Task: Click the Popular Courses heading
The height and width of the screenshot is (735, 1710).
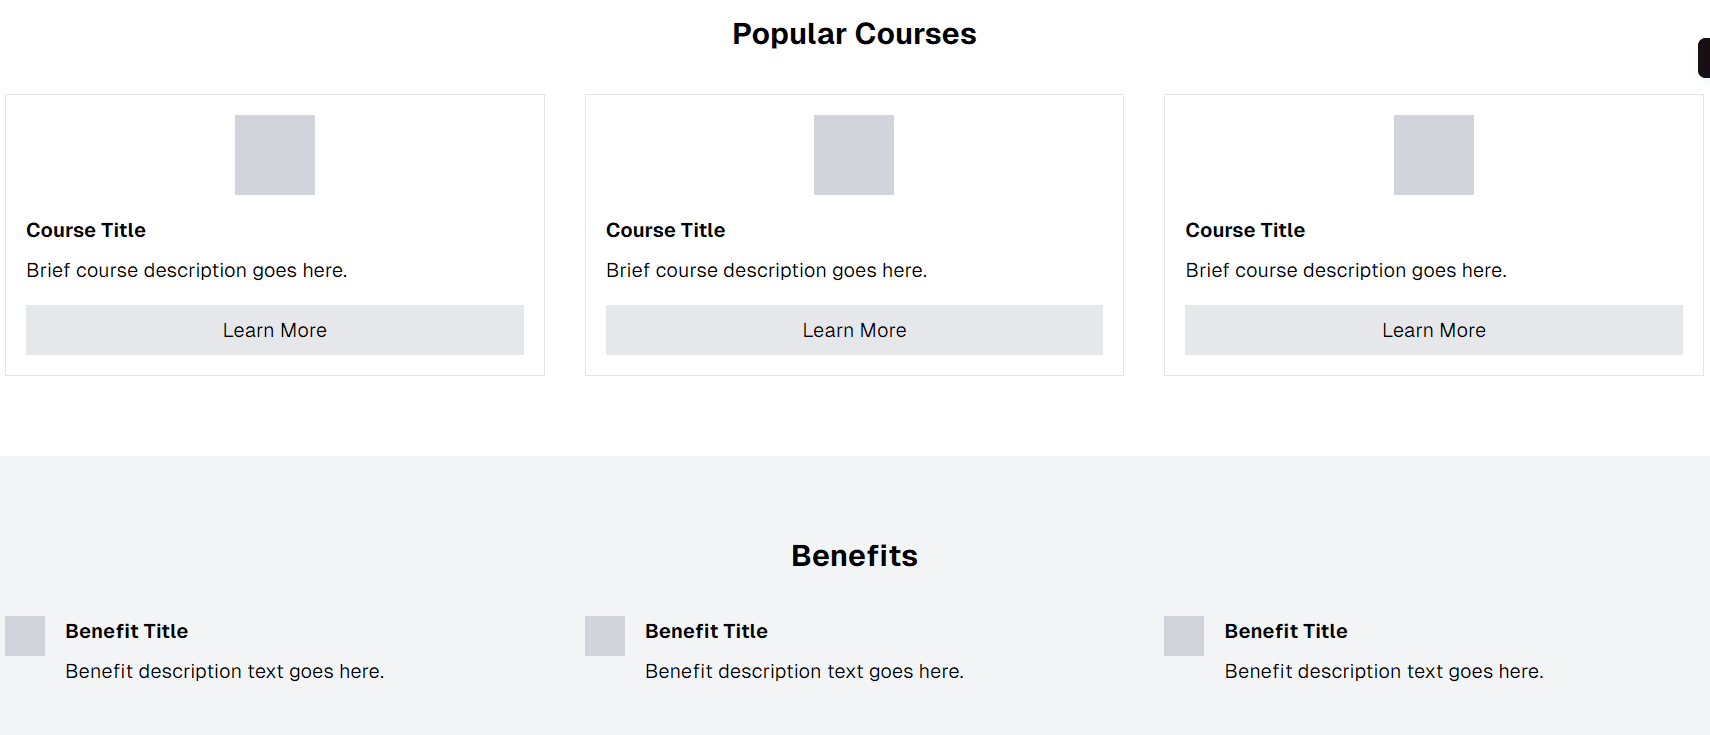Action: tap(854, 34)
